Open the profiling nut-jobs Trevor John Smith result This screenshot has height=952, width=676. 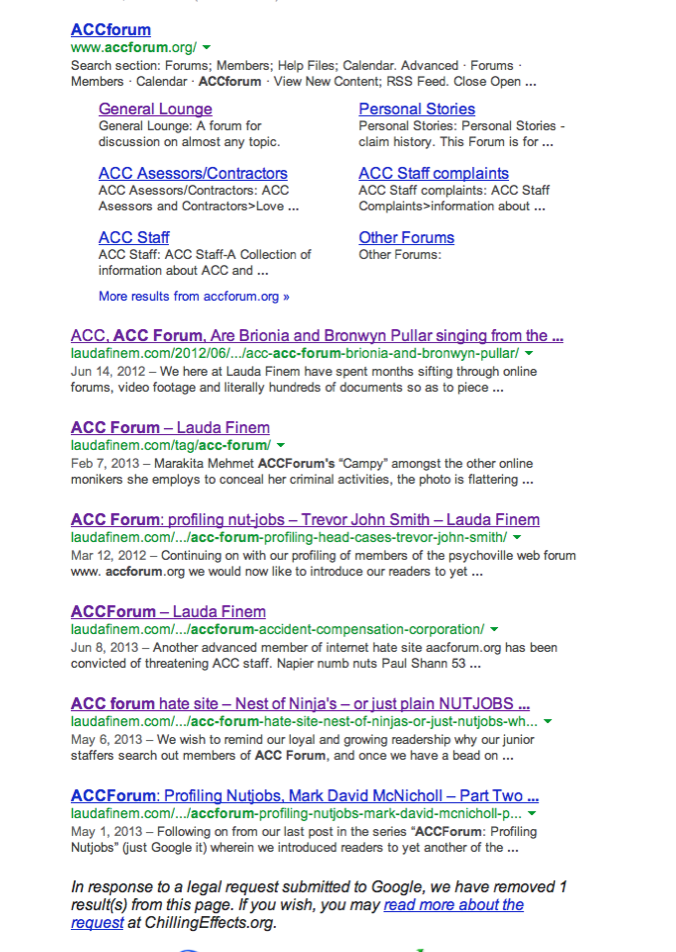[305, 520]
